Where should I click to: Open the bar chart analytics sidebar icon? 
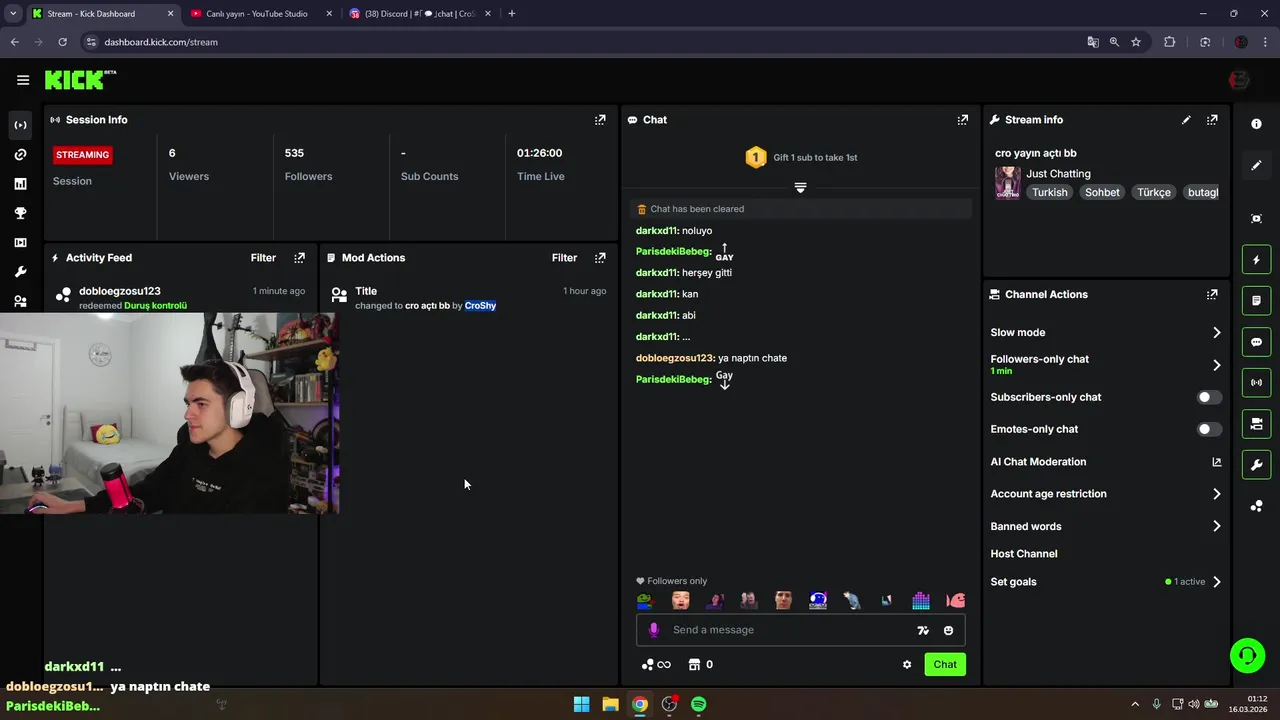coord(20,184)
